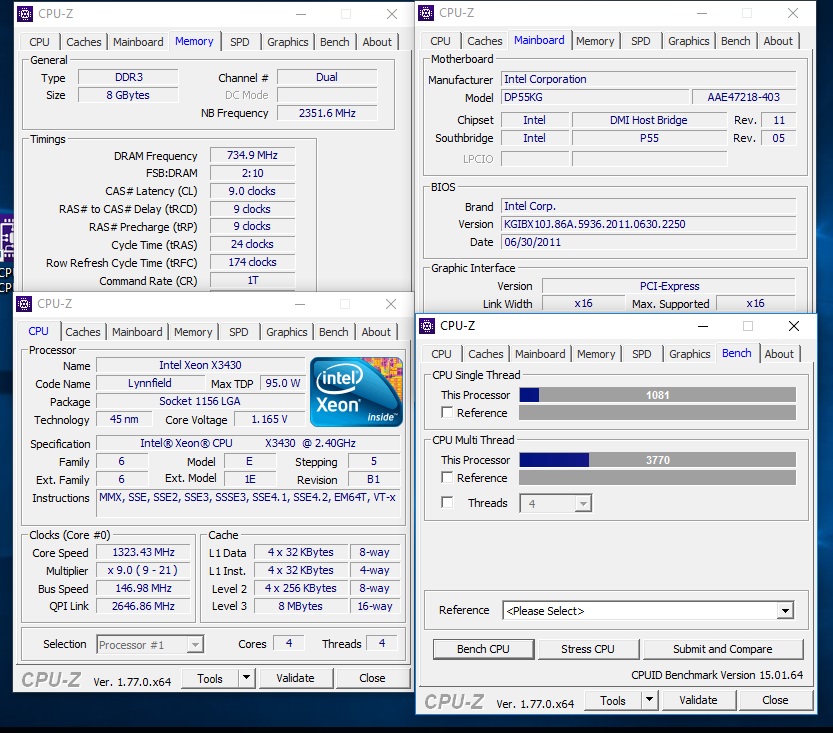Click Core Voltage value 1.165 V
833x733 pixels.
(x=269, y=419)
